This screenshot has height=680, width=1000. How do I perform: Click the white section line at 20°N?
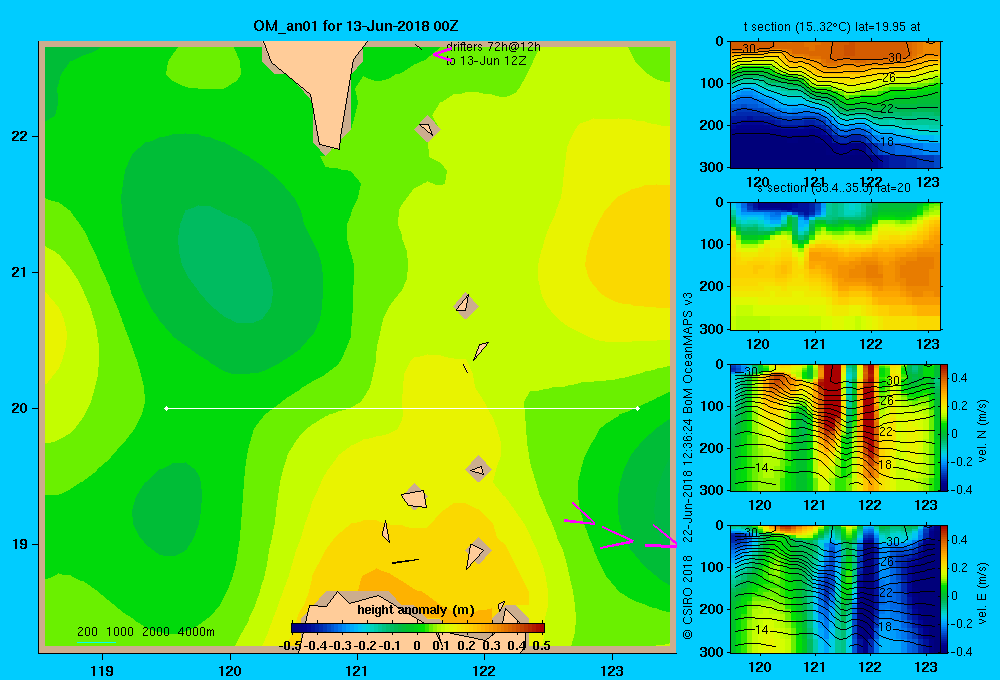click(402, 408)
